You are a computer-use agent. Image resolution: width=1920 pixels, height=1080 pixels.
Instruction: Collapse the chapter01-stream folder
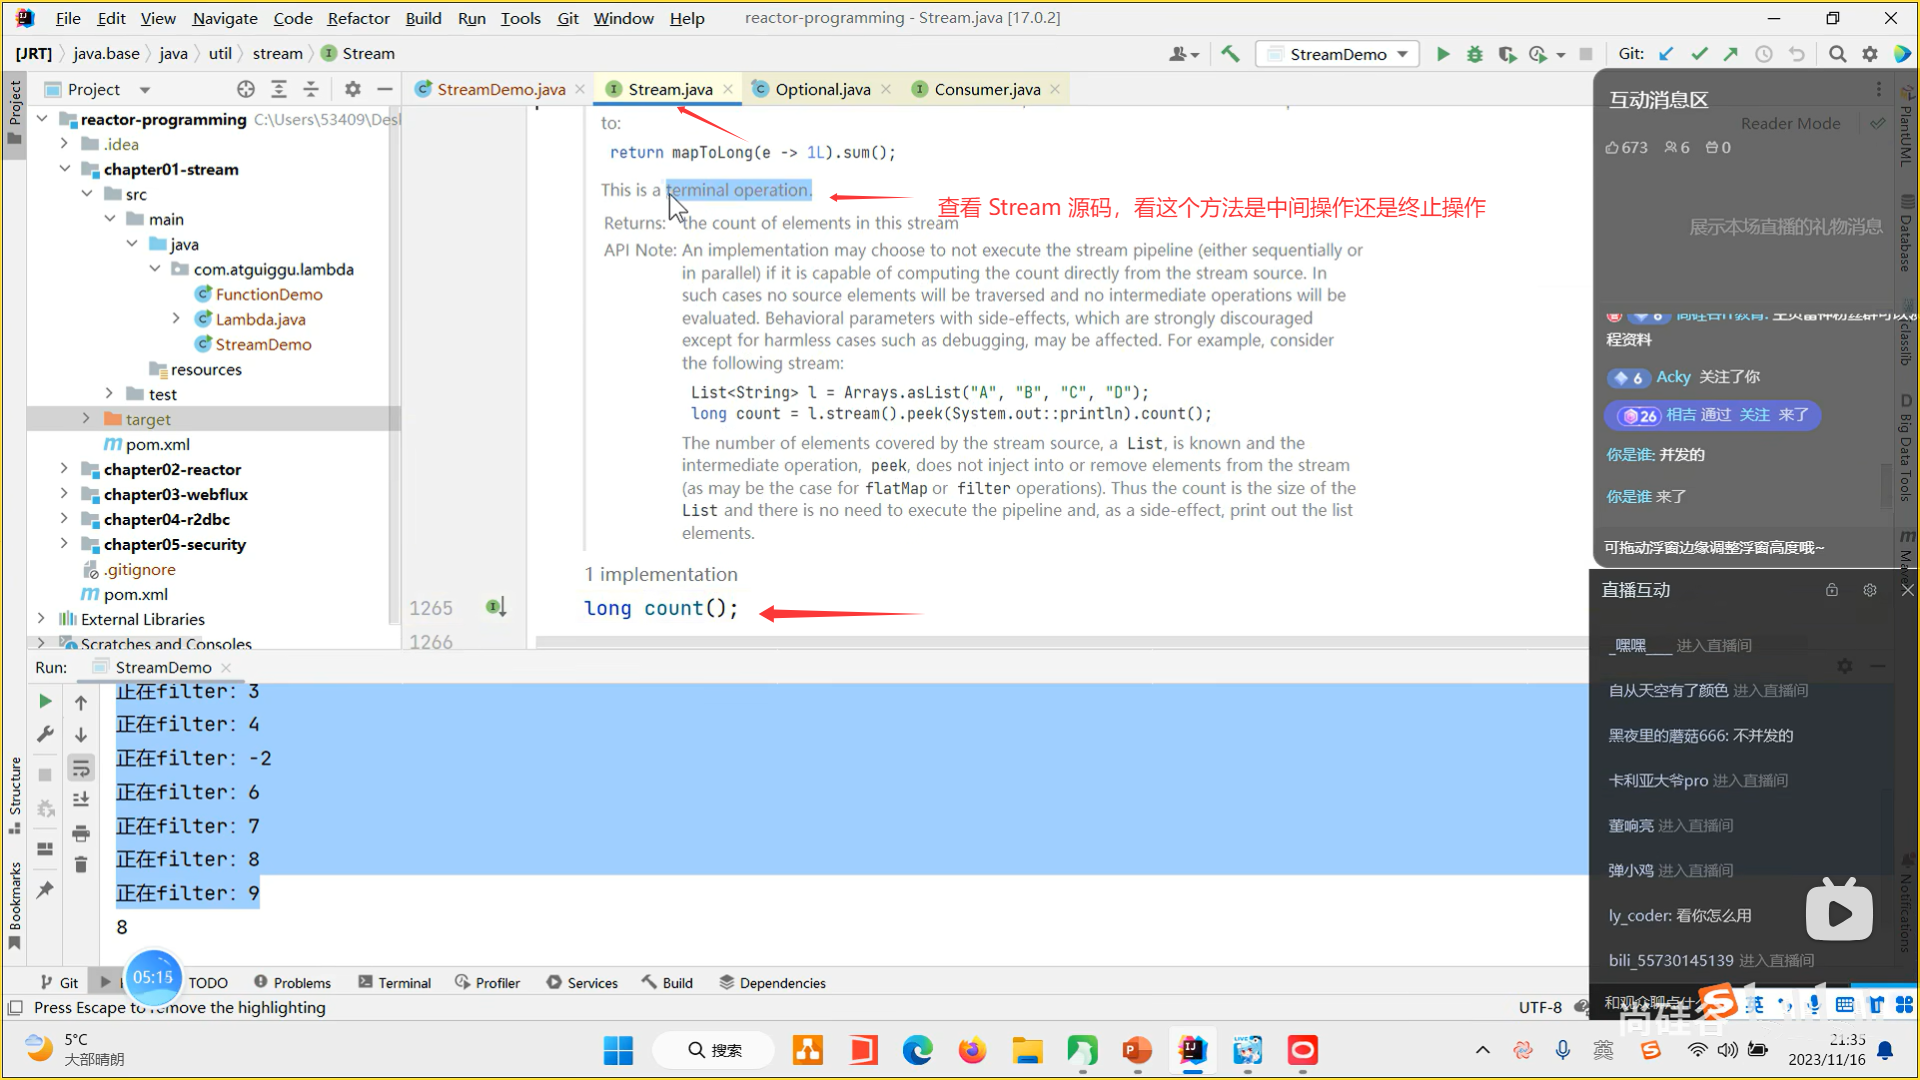coord(64,169)
